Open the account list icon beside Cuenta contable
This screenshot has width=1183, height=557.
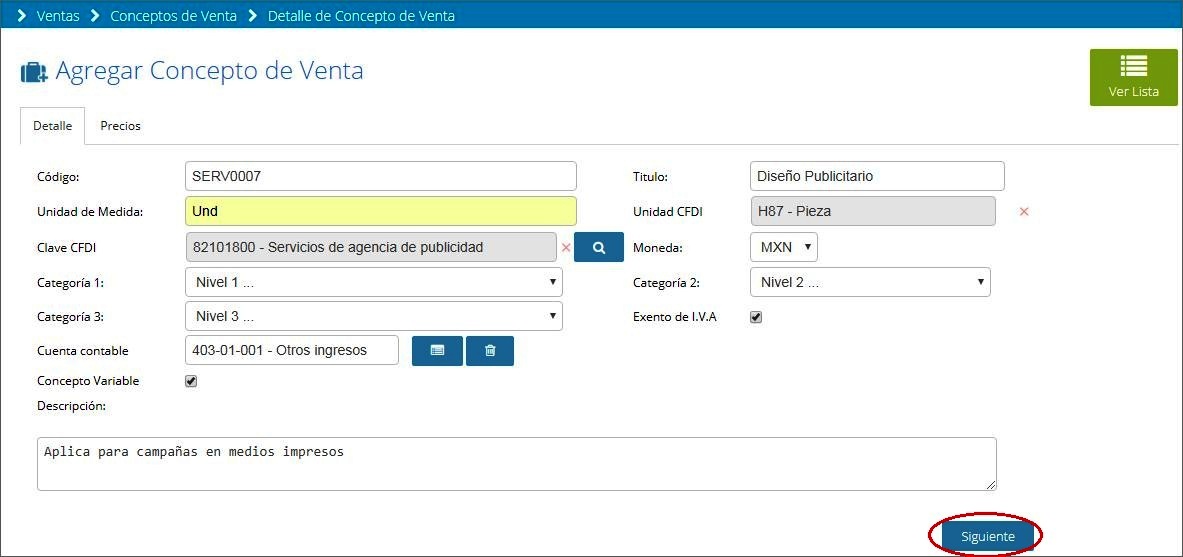pyautogui.click(x=437, y=351)
